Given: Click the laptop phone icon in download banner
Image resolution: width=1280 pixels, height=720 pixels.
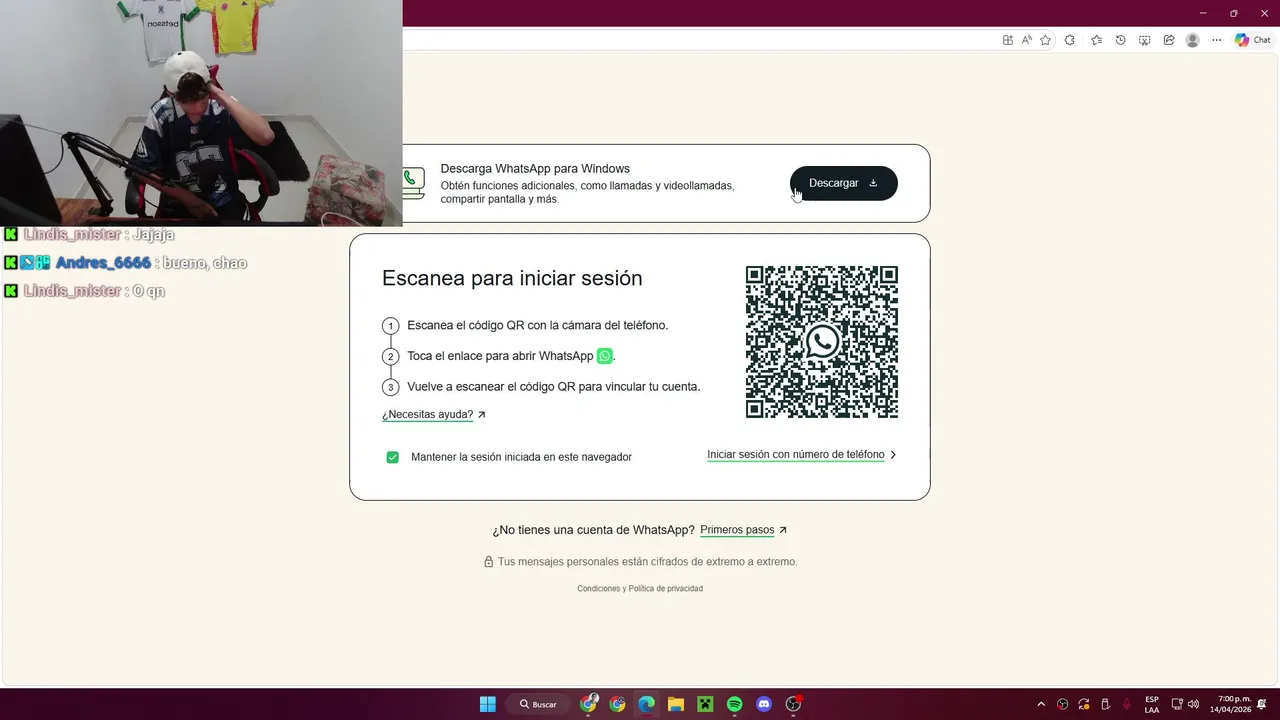Looking at the screenshot, I should [413, 183].
